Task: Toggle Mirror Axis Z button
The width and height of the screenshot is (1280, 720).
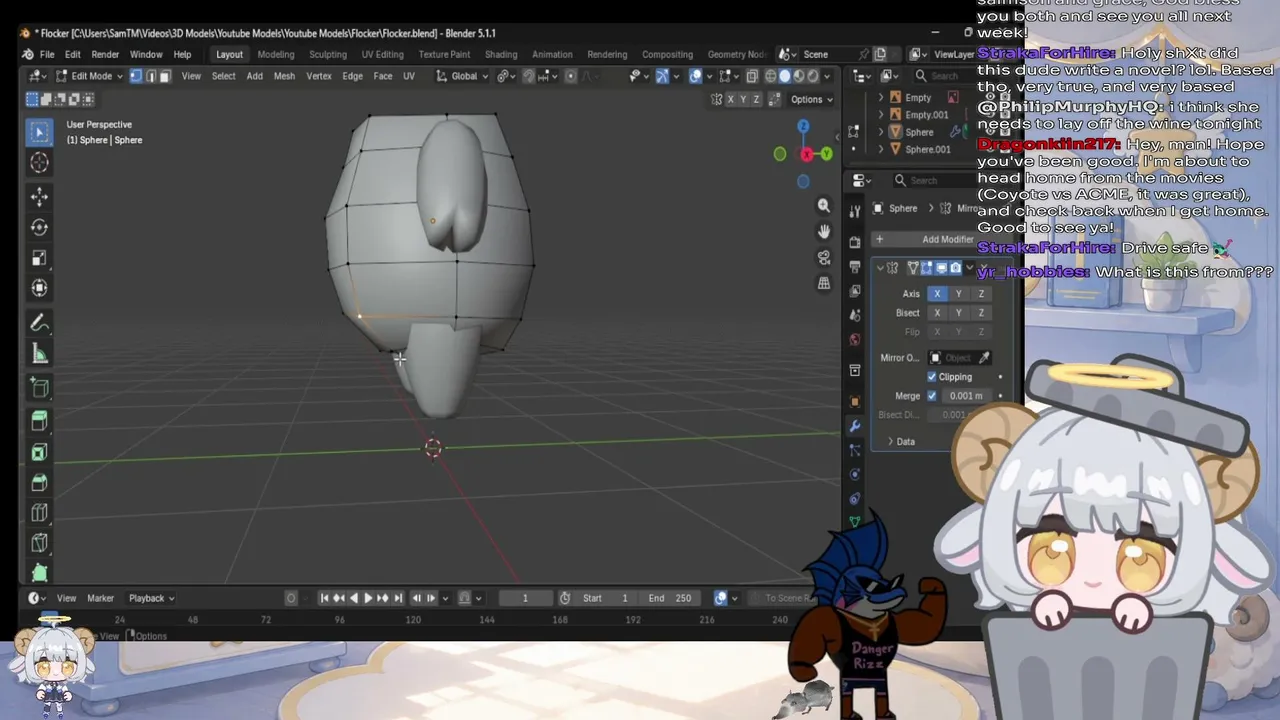Action: coord(981,294)
